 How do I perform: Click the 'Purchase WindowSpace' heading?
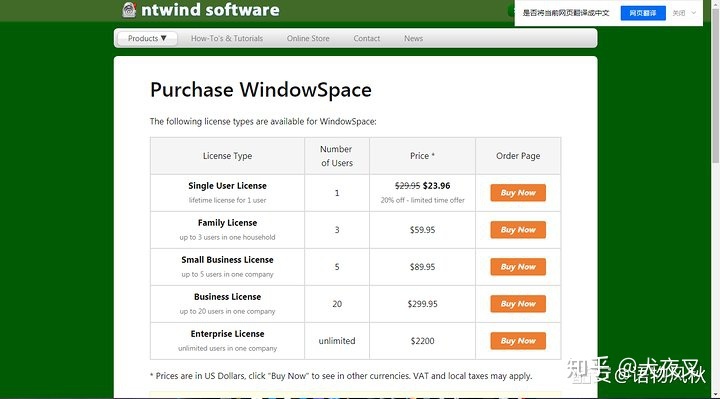pos(261,90)
